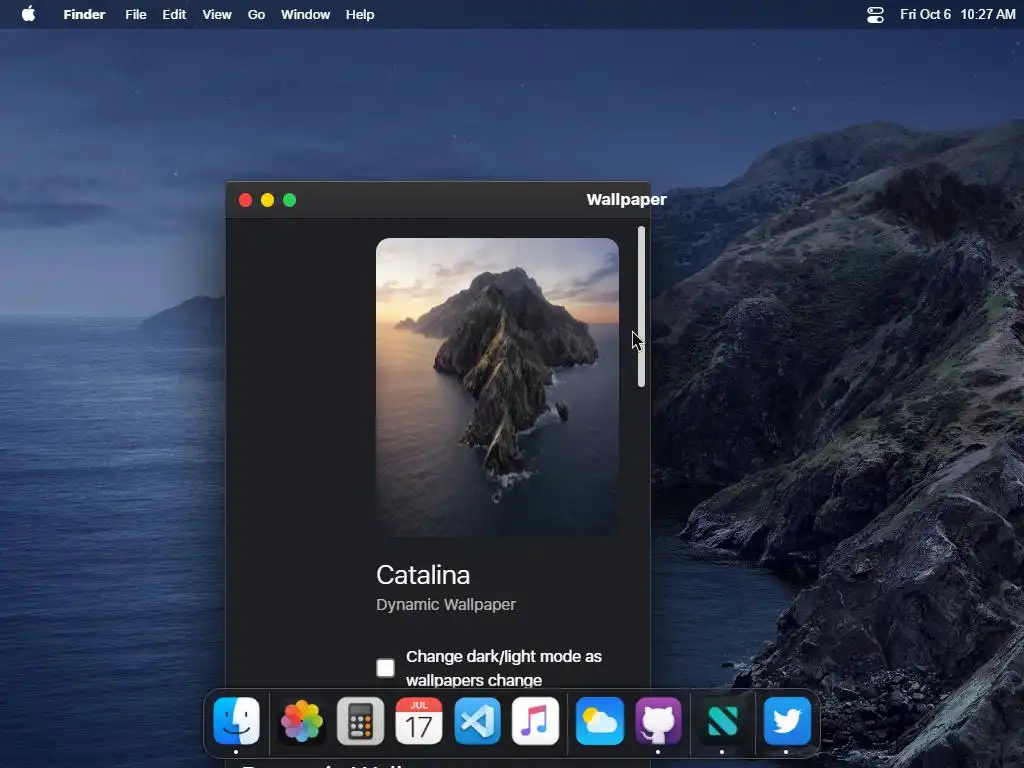The width and height of the screenshot is (1024, 768).
Task: Open the Edit menu
Action: click(x=174, y=14)
